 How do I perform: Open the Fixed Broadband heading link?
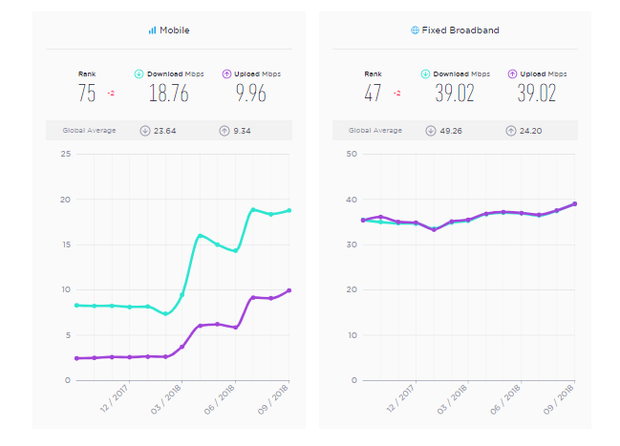pos(460,31)
